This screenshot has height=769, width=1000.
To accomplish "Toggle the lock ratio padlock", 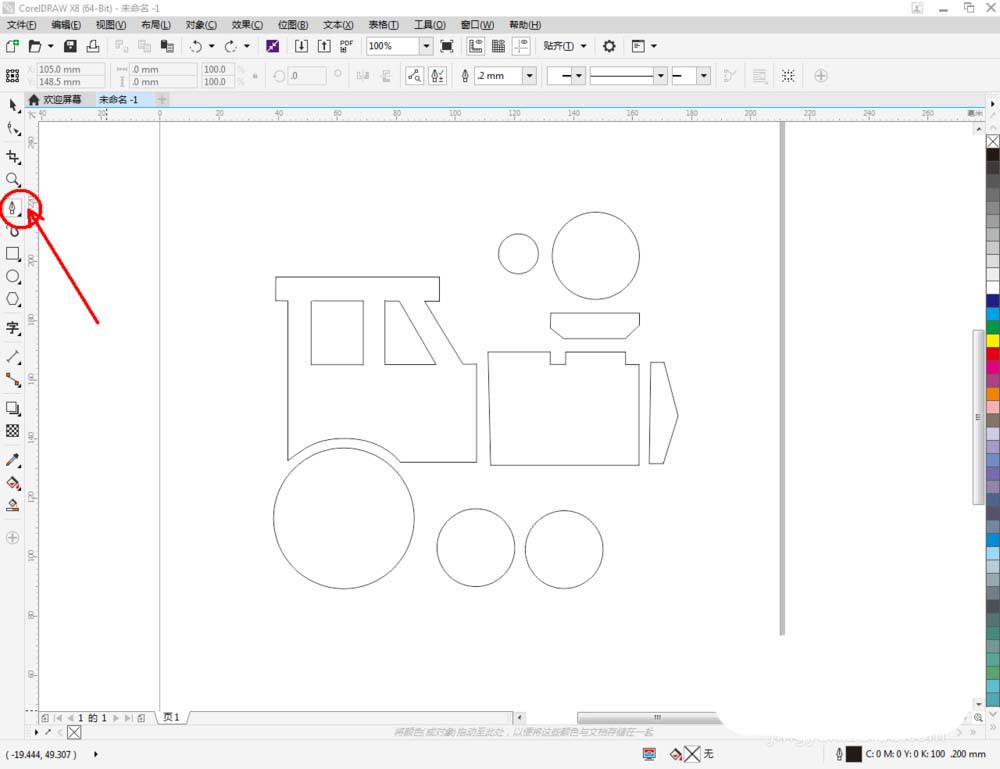I will click(x=255, y=76).
